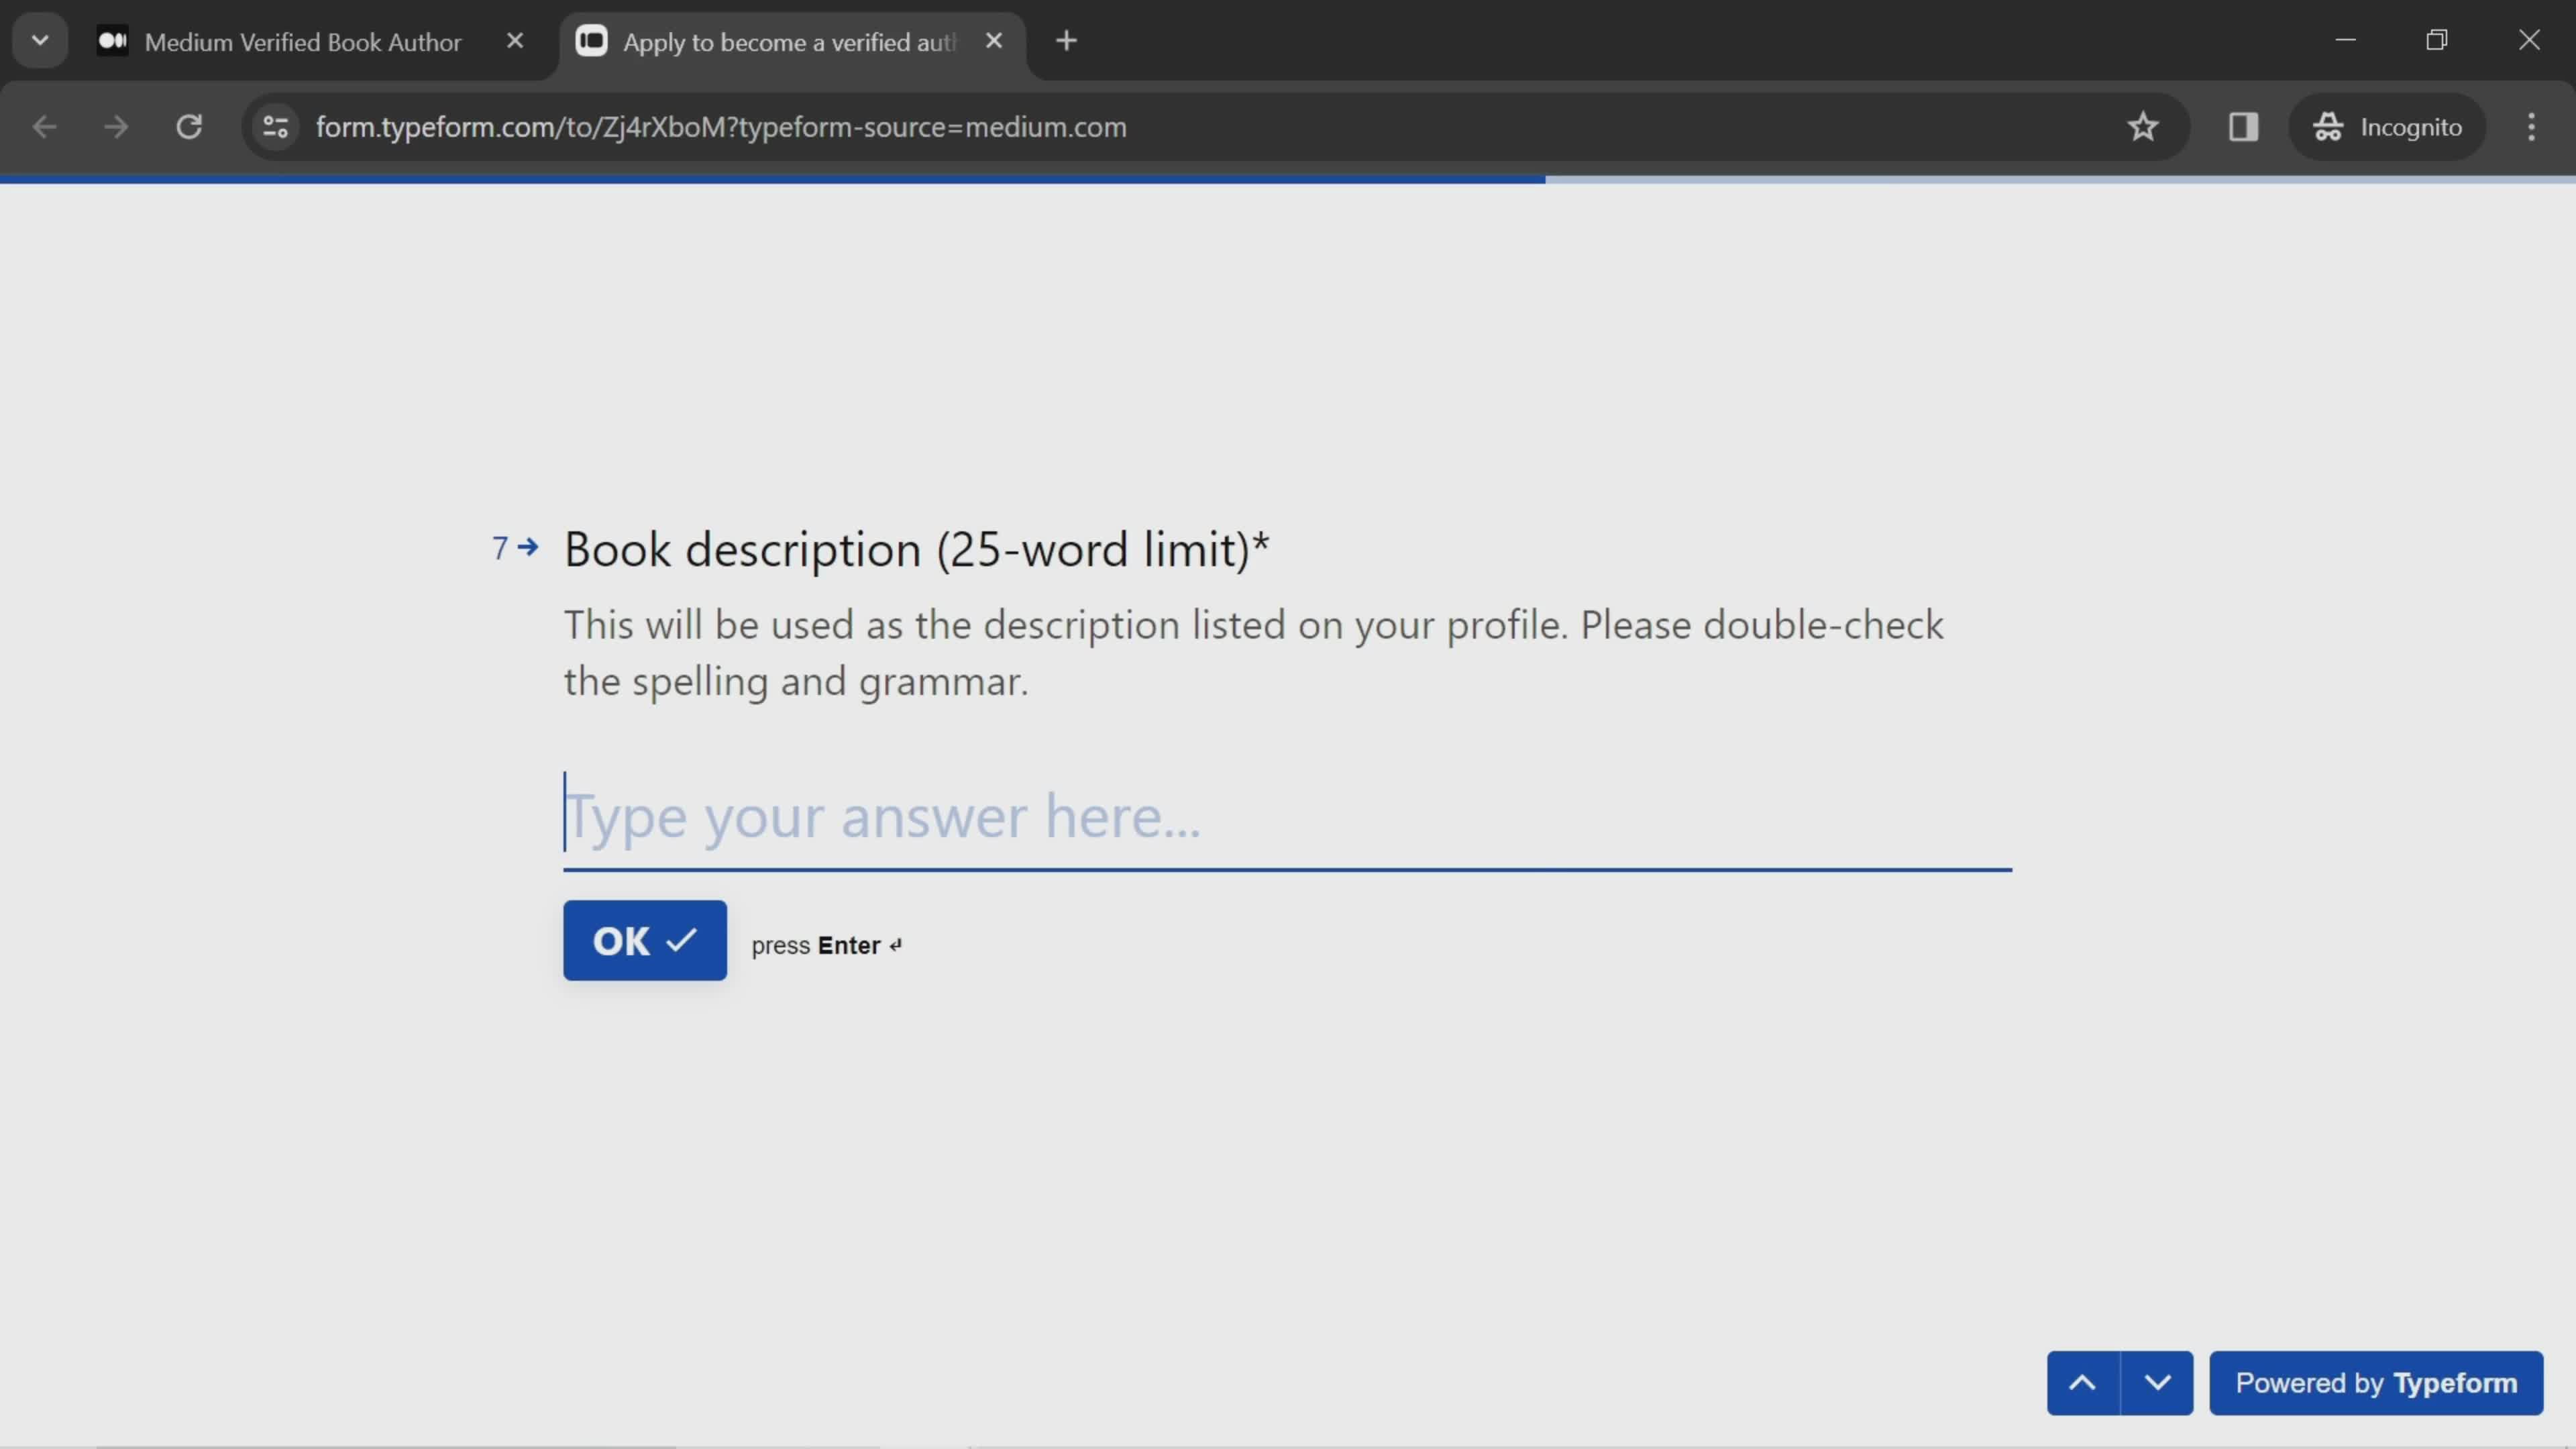This screenshot has height=1449, width=2576.
Task: Click the form progress bar
Action: pyautogui.click(x=1288, y=180)
